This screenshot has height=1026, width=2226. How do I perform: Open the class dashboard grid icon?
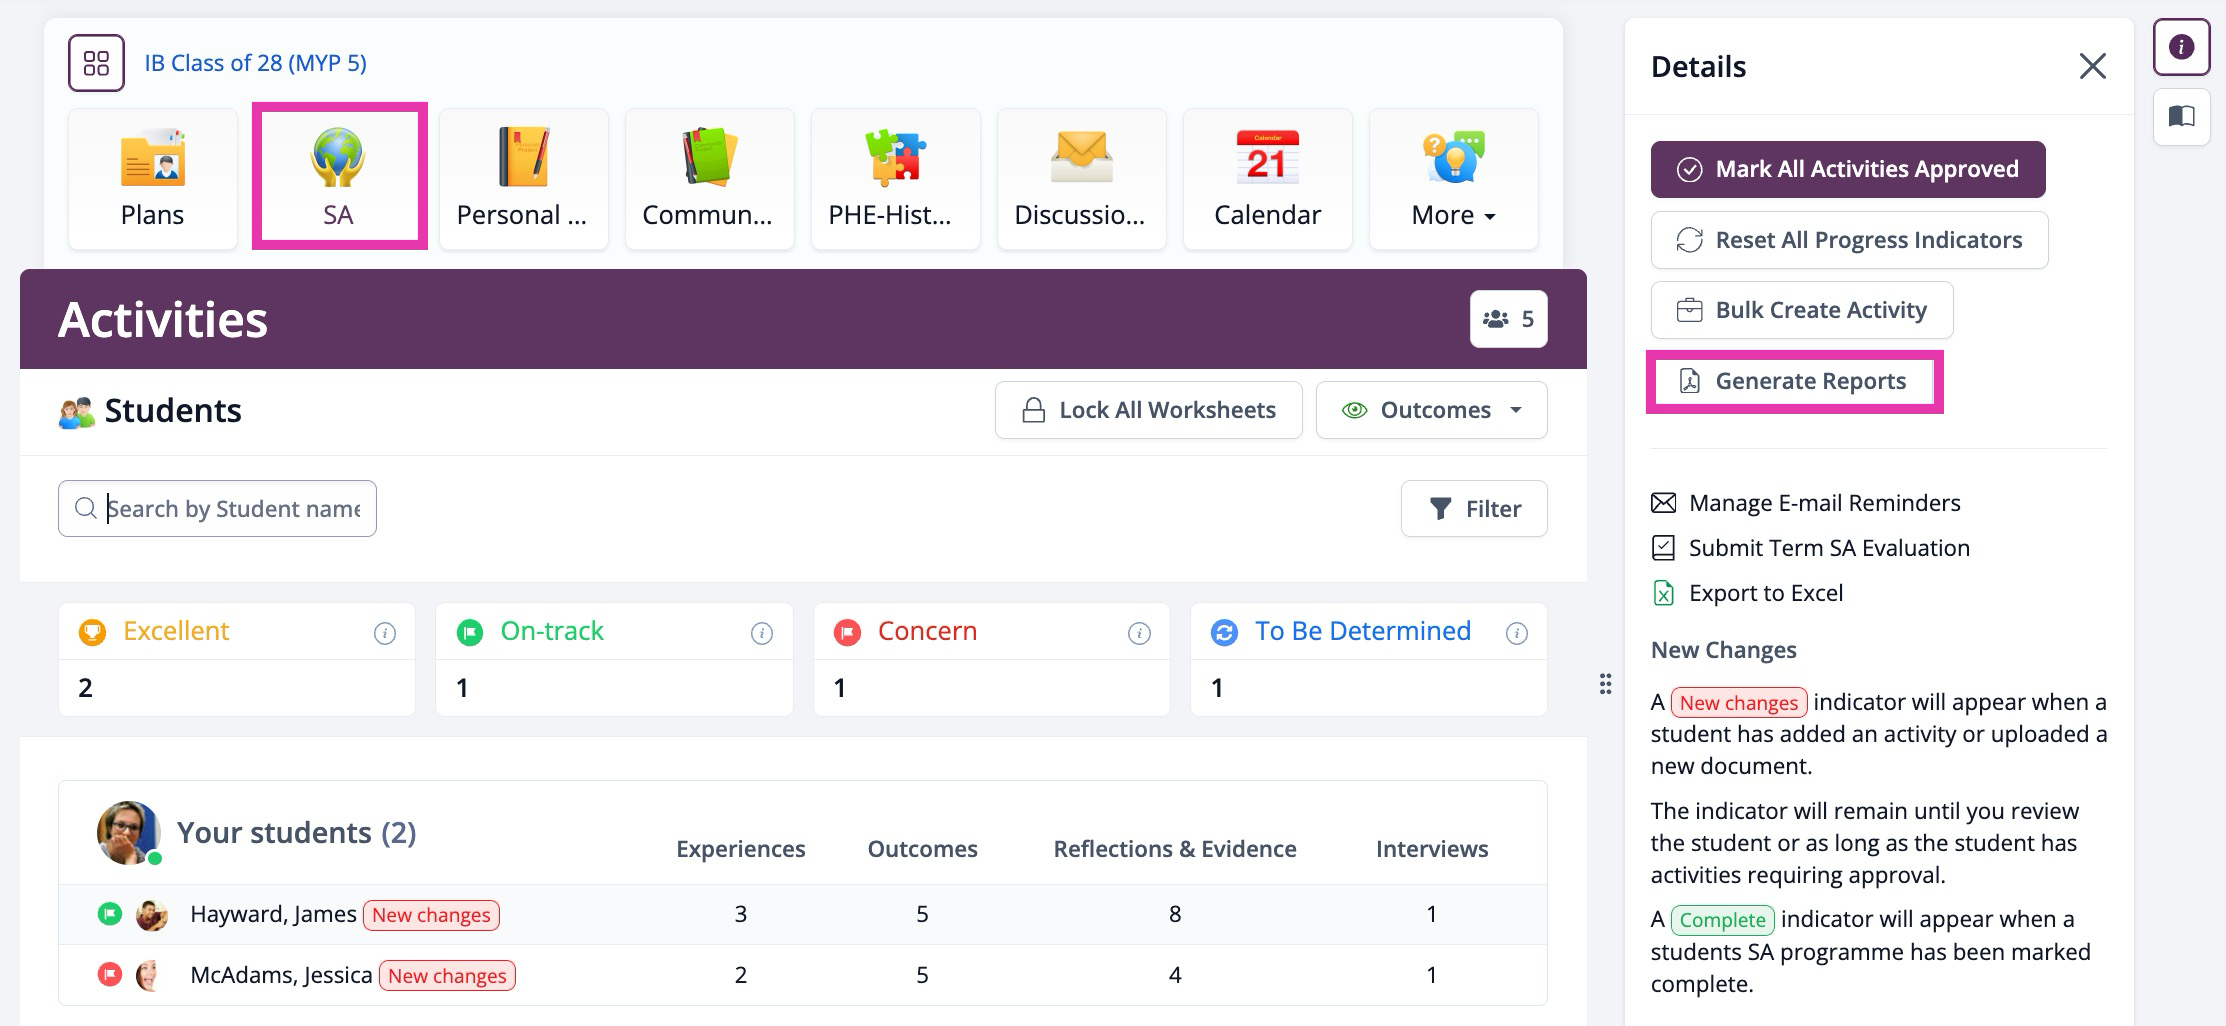pyautogui.click(x=96, y=63)
